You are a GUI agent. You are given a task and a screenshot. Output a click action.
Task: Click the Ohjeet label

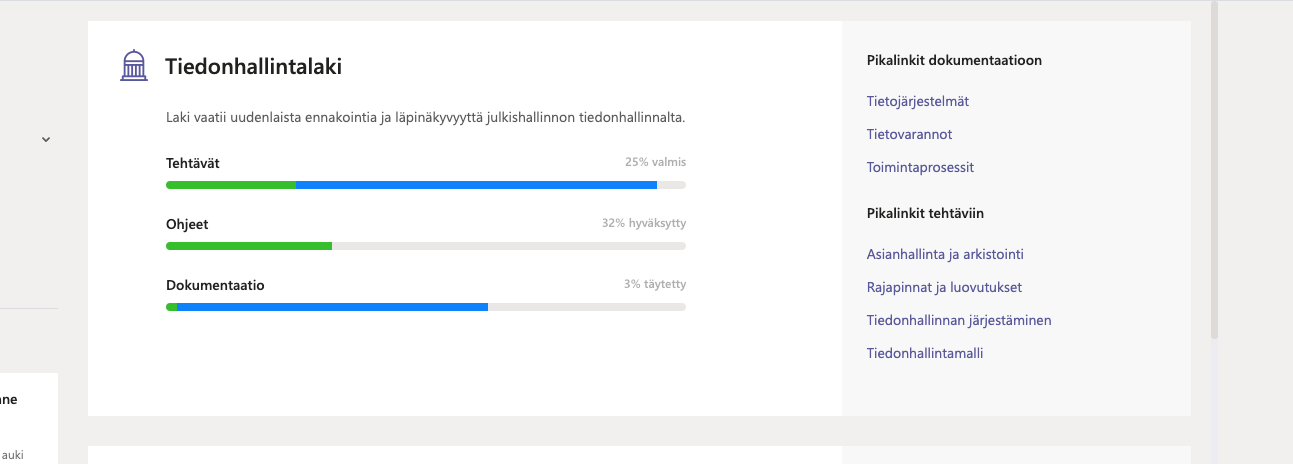pos(187,224)
